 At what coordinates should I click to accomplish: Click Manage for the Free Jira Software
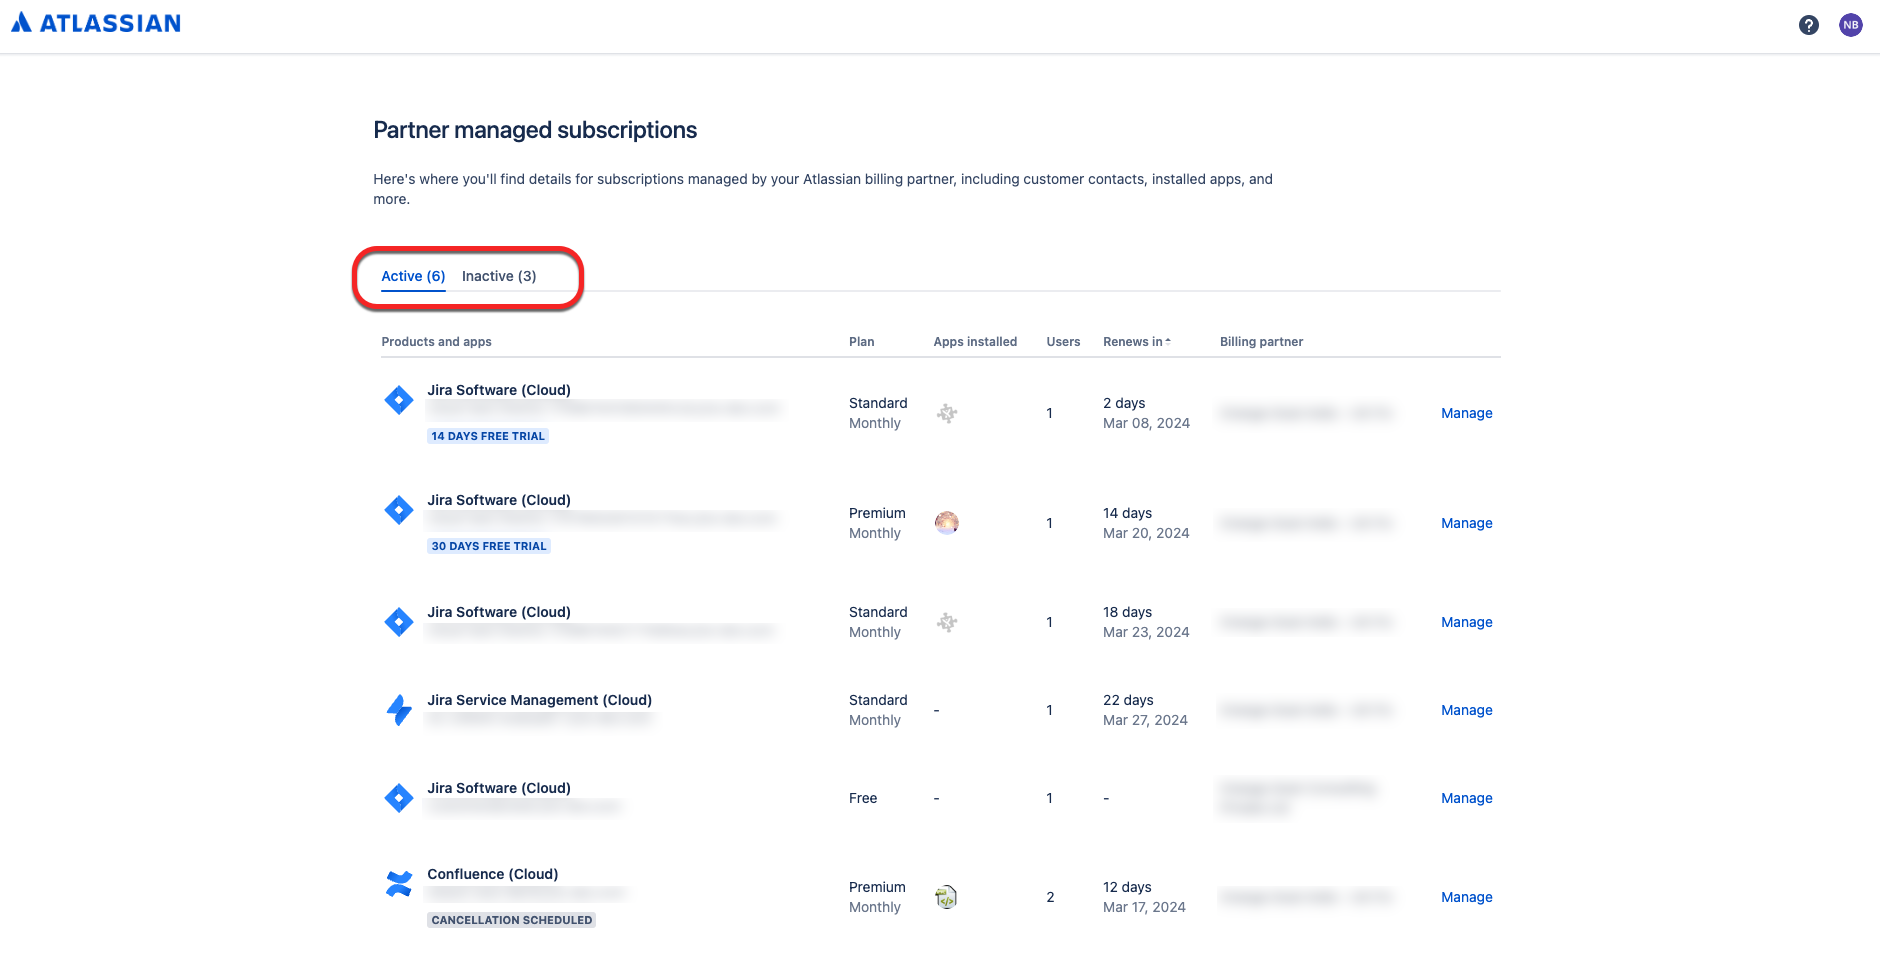click(x=1466, y=798)
